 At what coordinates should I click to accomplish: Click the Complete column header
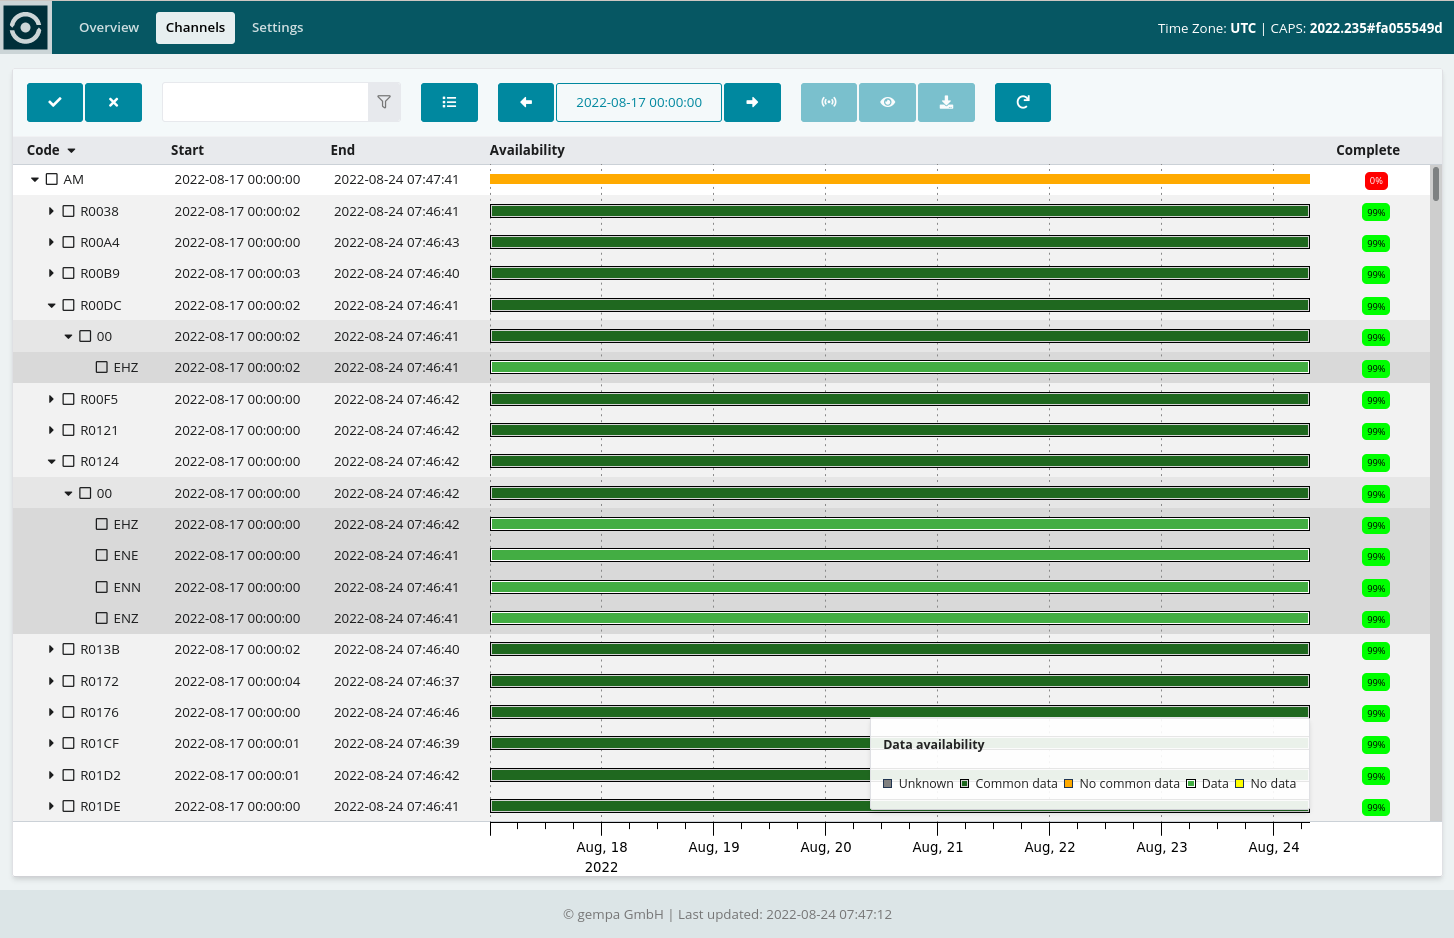tap(1367, 150)
